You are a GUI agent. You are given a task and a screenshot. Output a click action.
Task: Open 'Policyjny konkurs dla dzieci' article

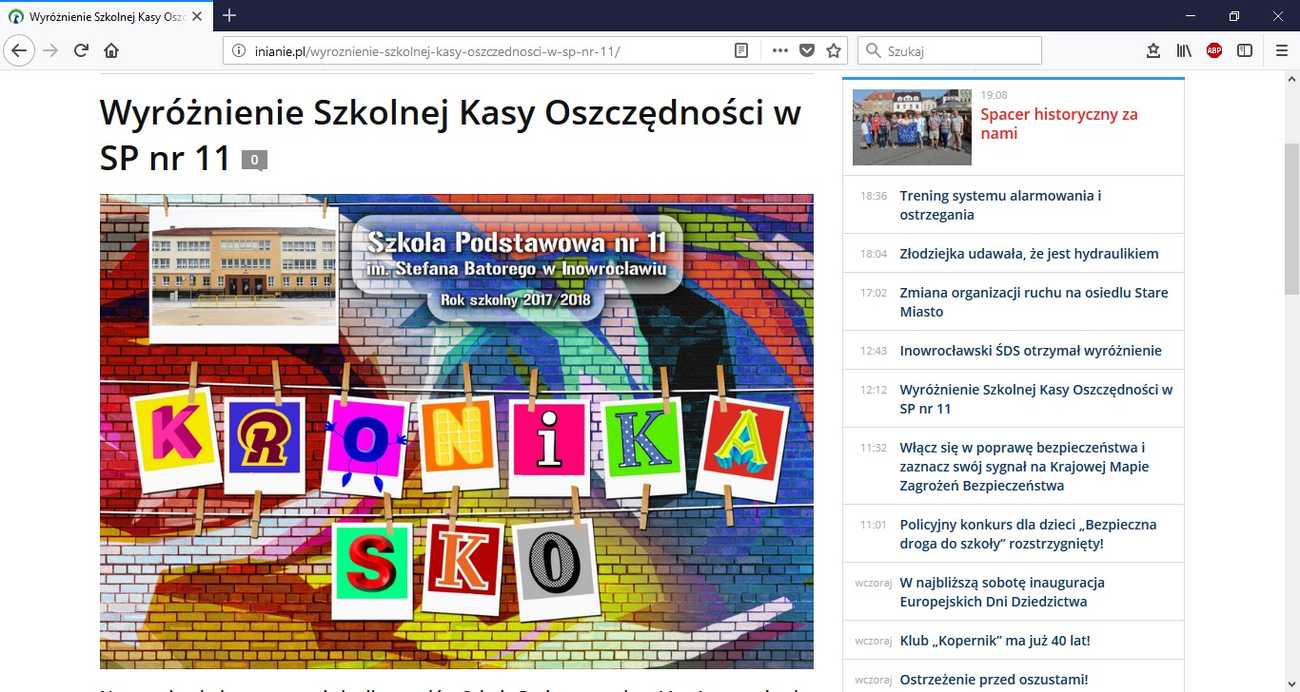pyautogui.click(x=1028, y=534)
